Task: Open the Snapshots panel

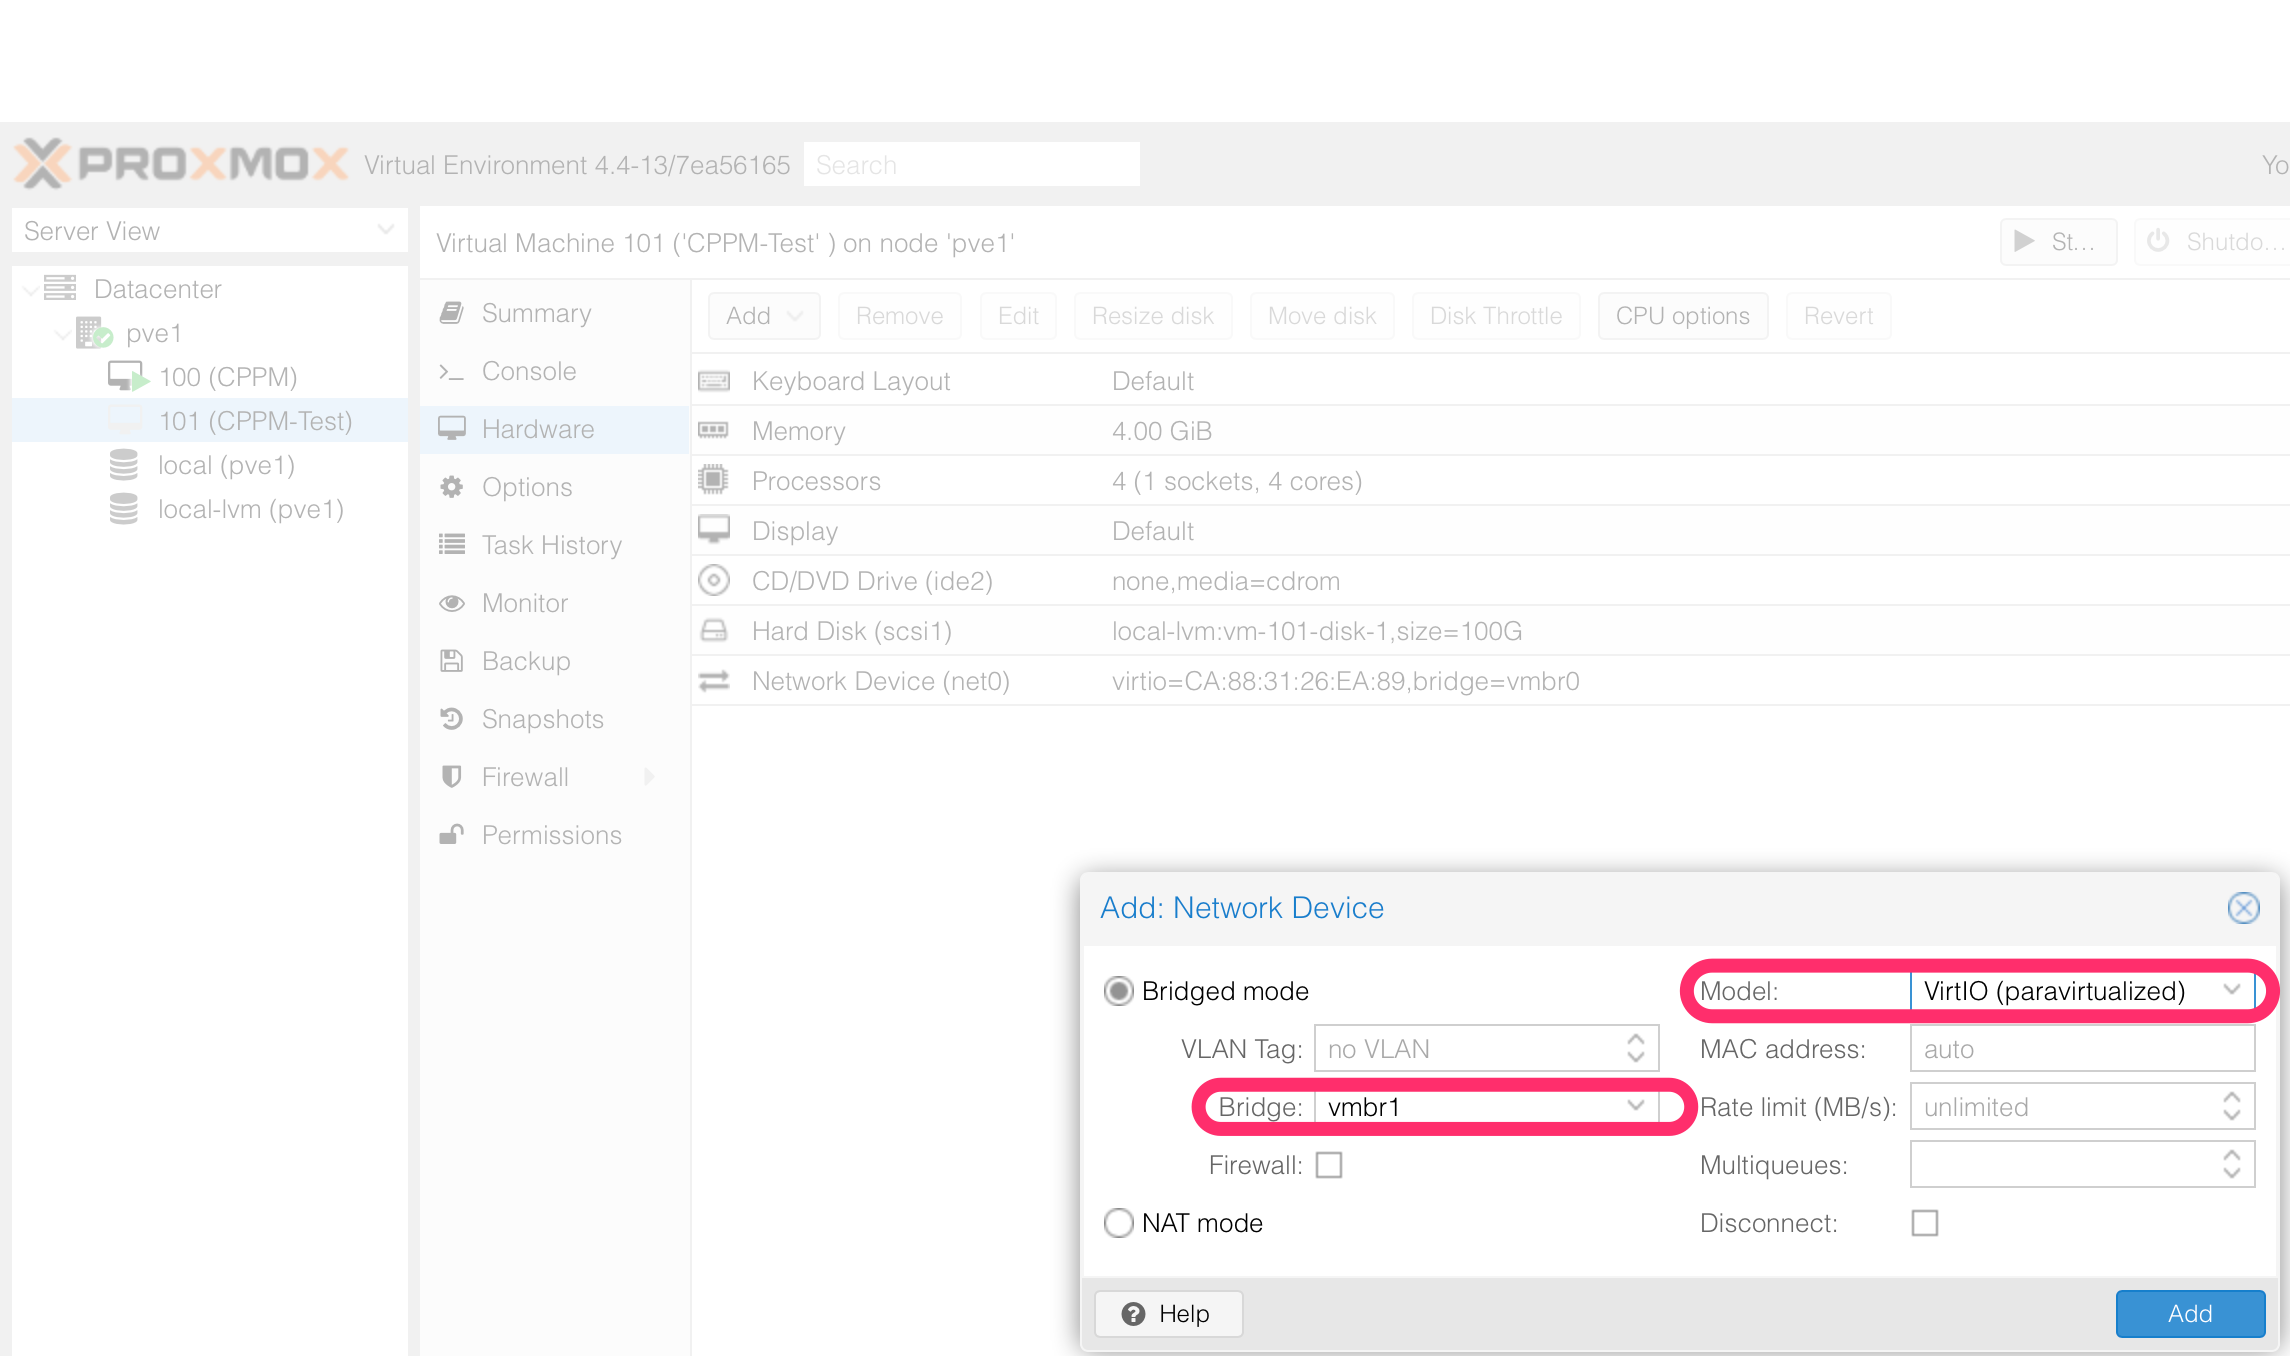Action: (x=542, y=719)
